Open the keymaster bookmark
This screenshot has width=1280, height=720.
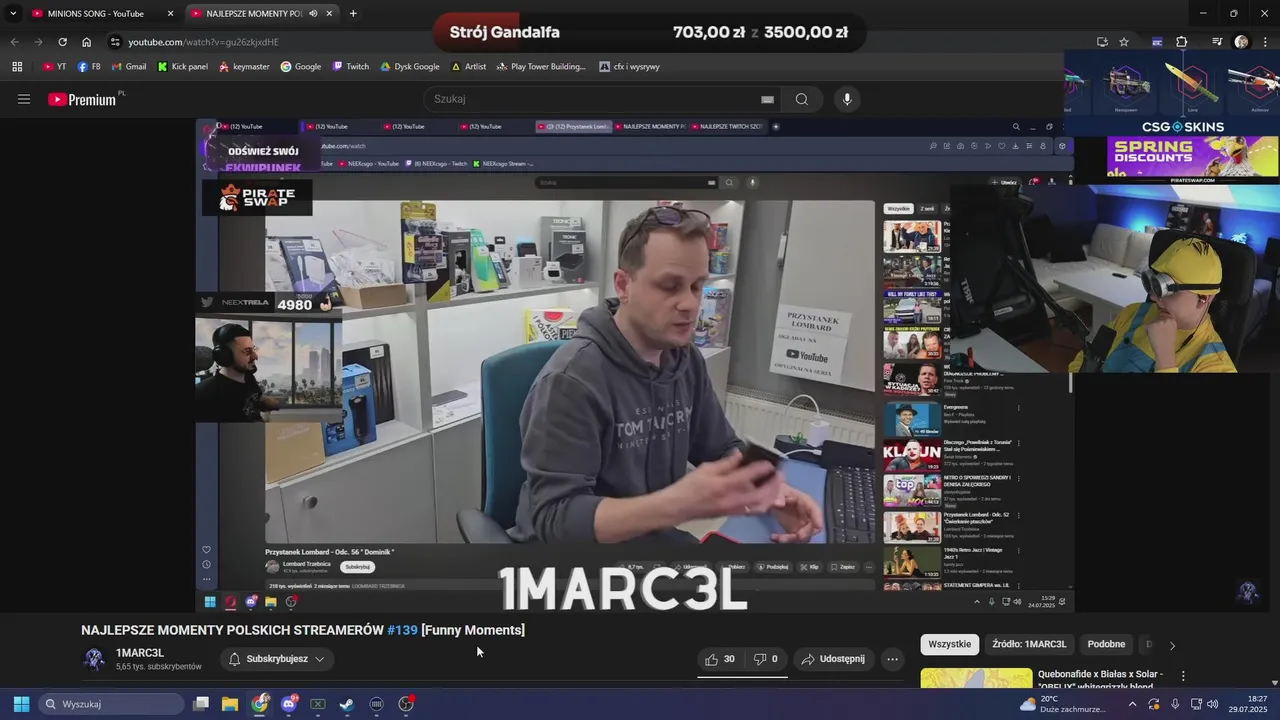(244, 67)
